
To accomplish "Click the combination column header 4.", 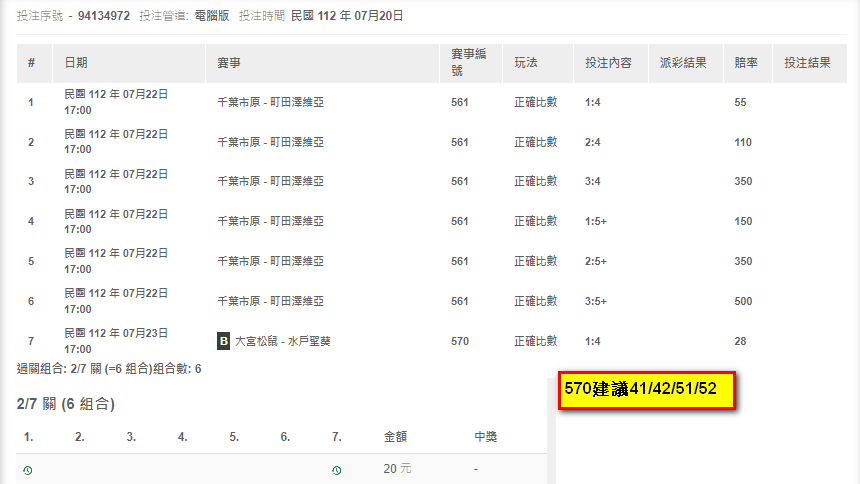I will 183,437.
